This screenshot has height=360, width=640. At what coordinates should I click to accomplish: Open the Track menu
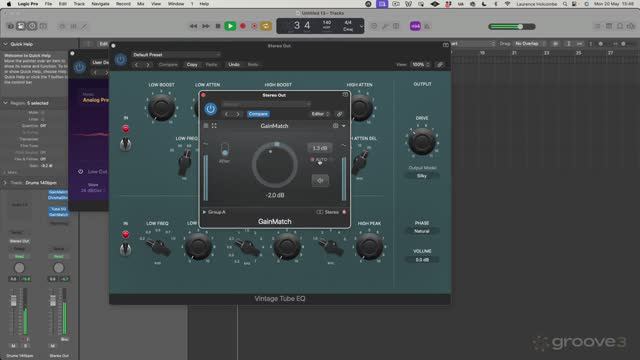click(x=79, y=4)
